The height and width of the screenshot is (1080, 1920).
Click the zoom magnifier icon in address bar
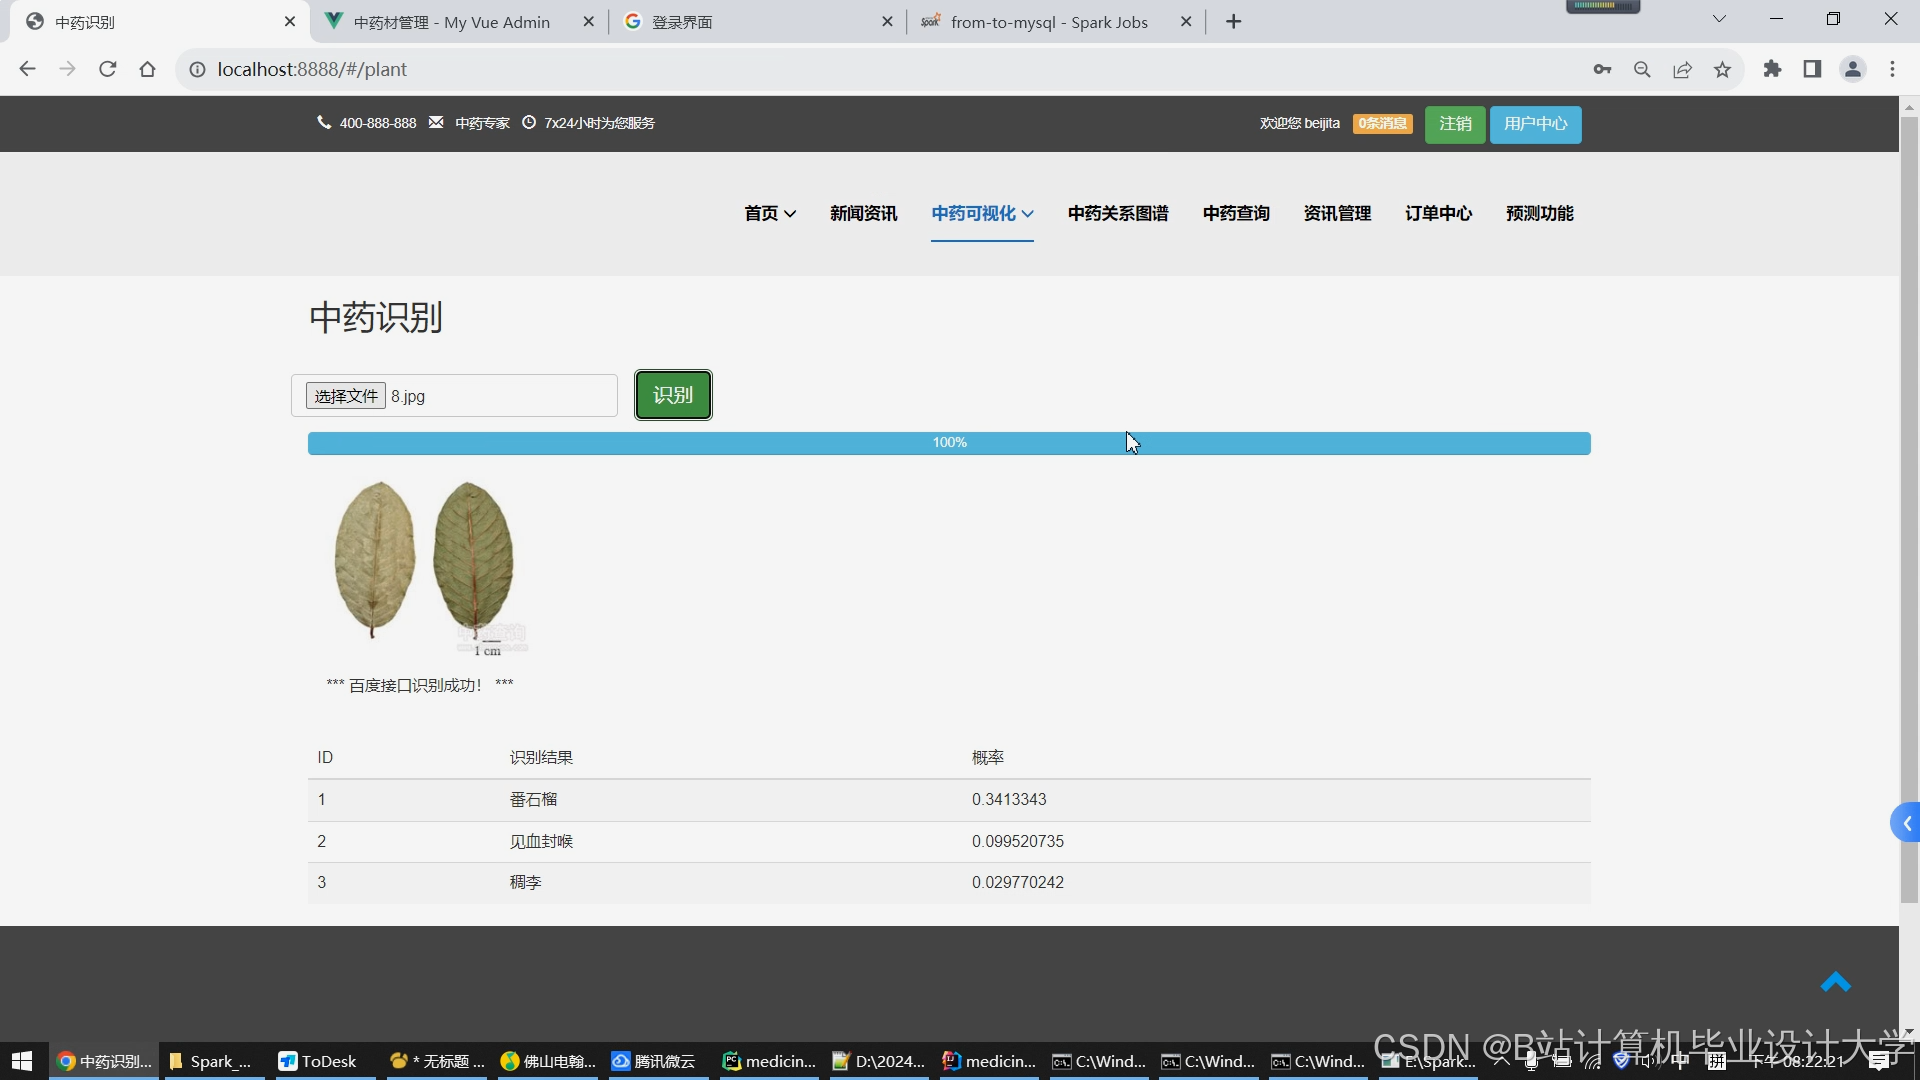click(x=1642, y=69)
